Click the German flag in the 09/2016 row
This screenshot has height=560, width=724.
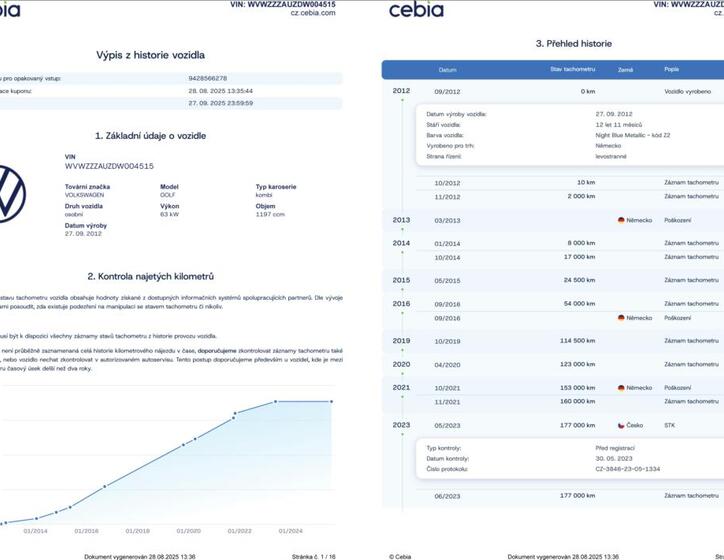point(621,318)
